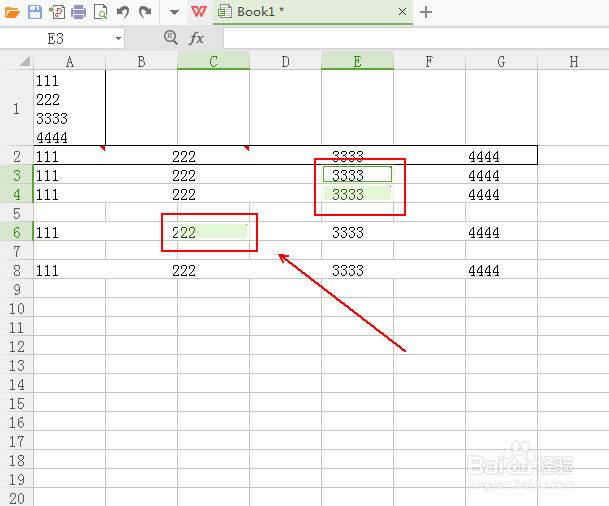
Task: Select all cells with corner triangle
Action: click(x=25, y=61)
